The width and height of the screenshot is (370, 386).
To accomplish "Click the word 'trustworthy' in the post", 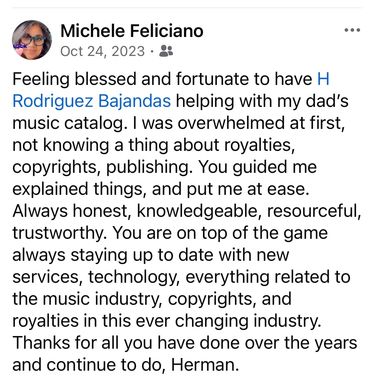I will click(x=58, y=233).
